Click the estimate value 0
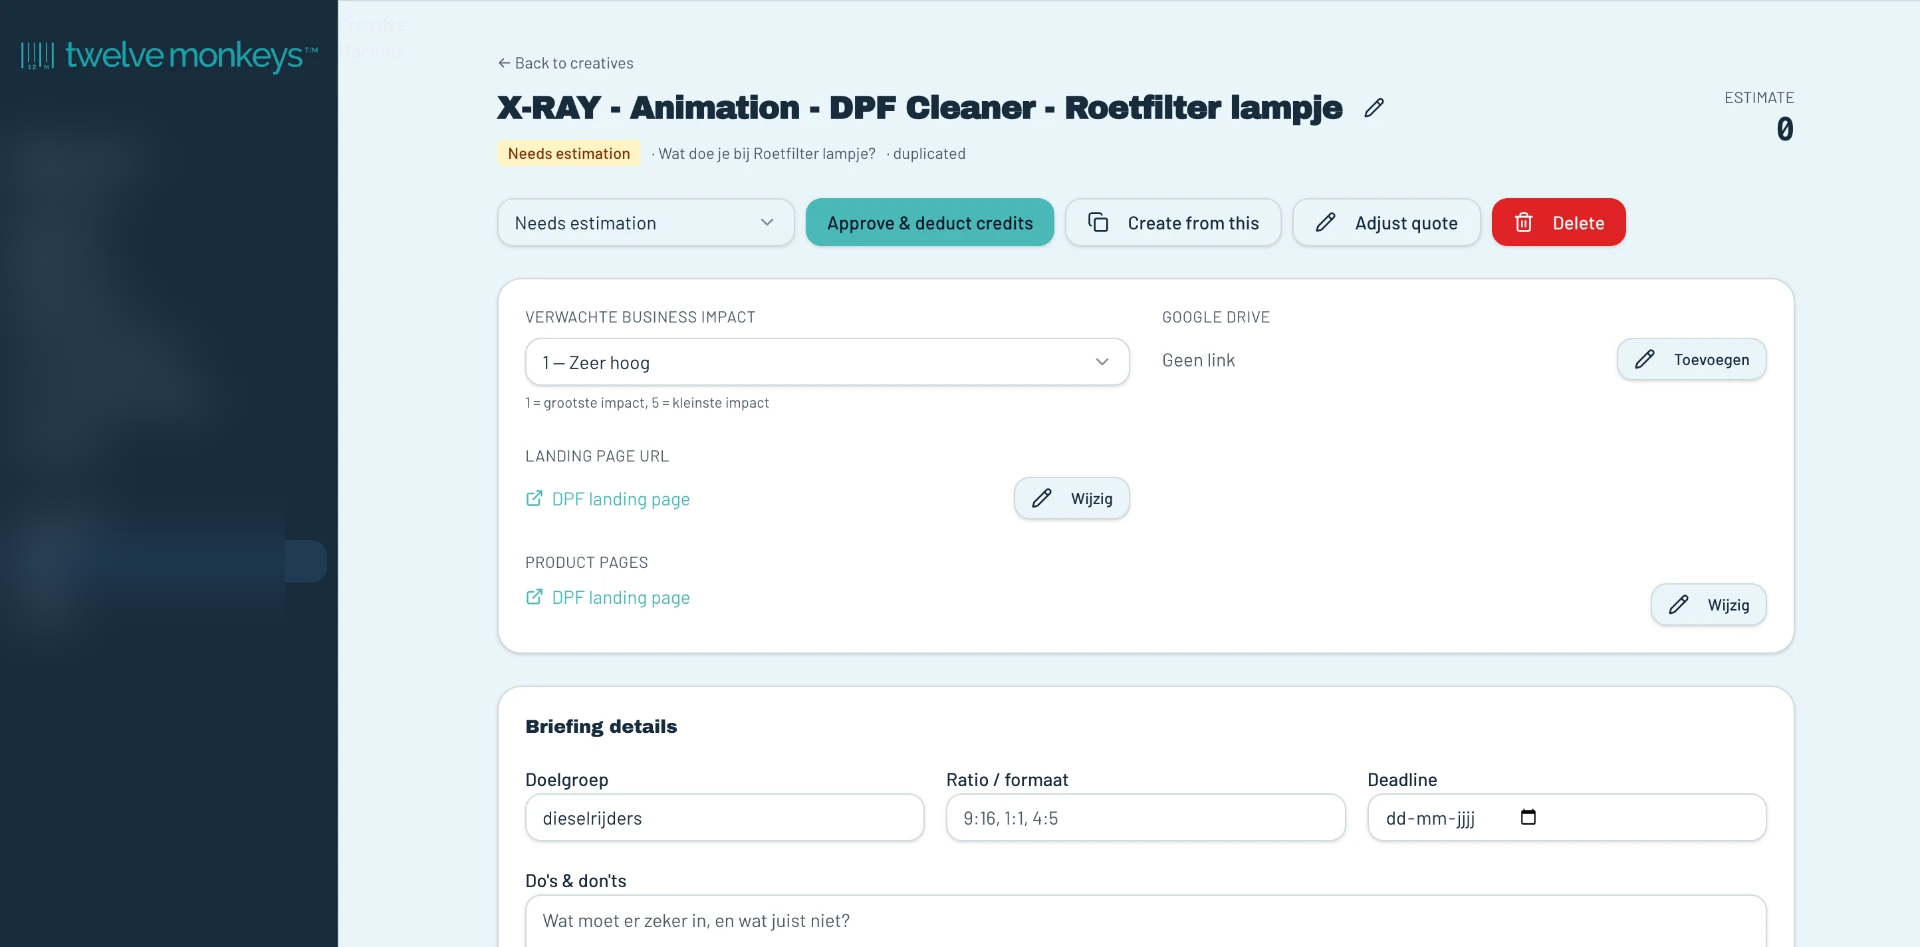 [x=1785, y=129]
